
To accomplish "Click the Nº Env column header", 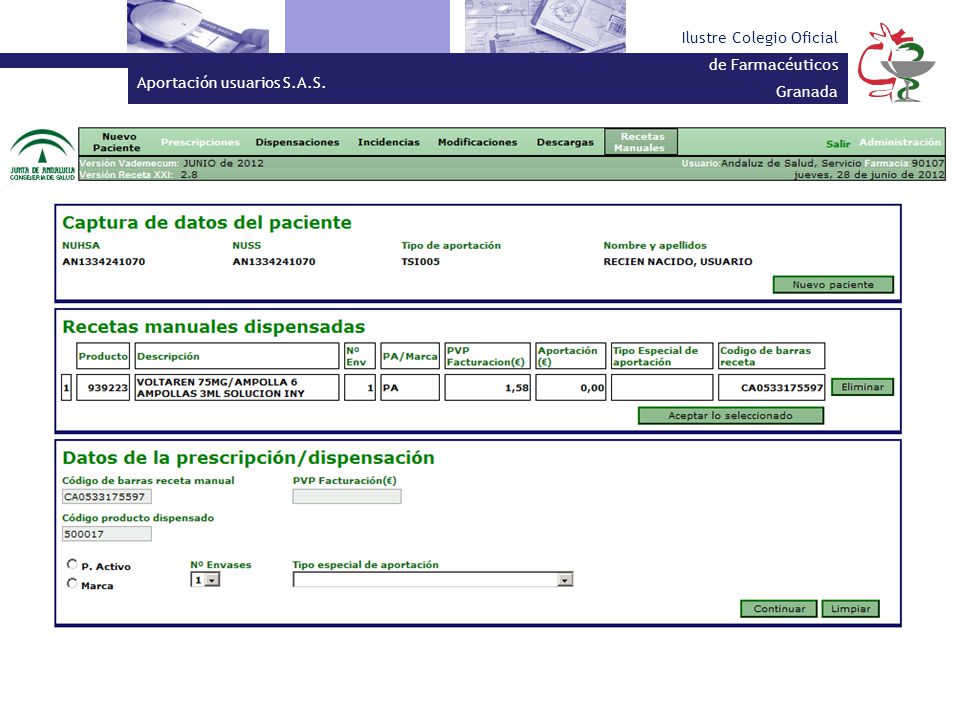I will [x=359, y=356].
